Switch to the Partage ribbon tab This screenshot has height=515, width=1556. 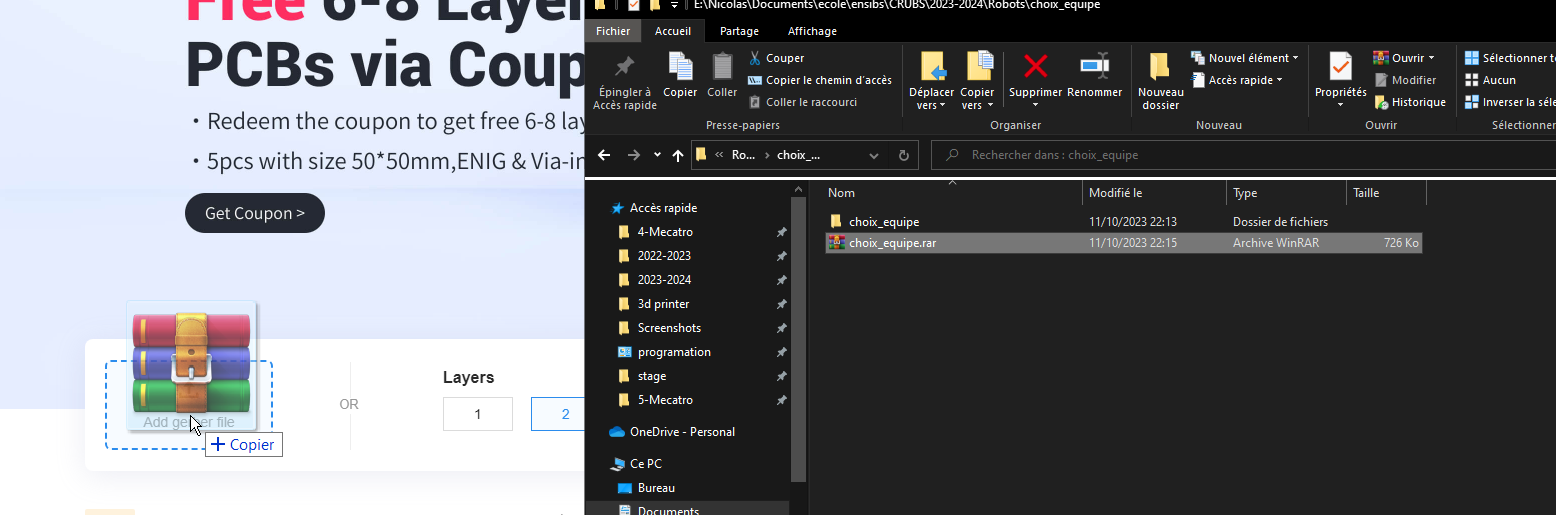[739, 31]
